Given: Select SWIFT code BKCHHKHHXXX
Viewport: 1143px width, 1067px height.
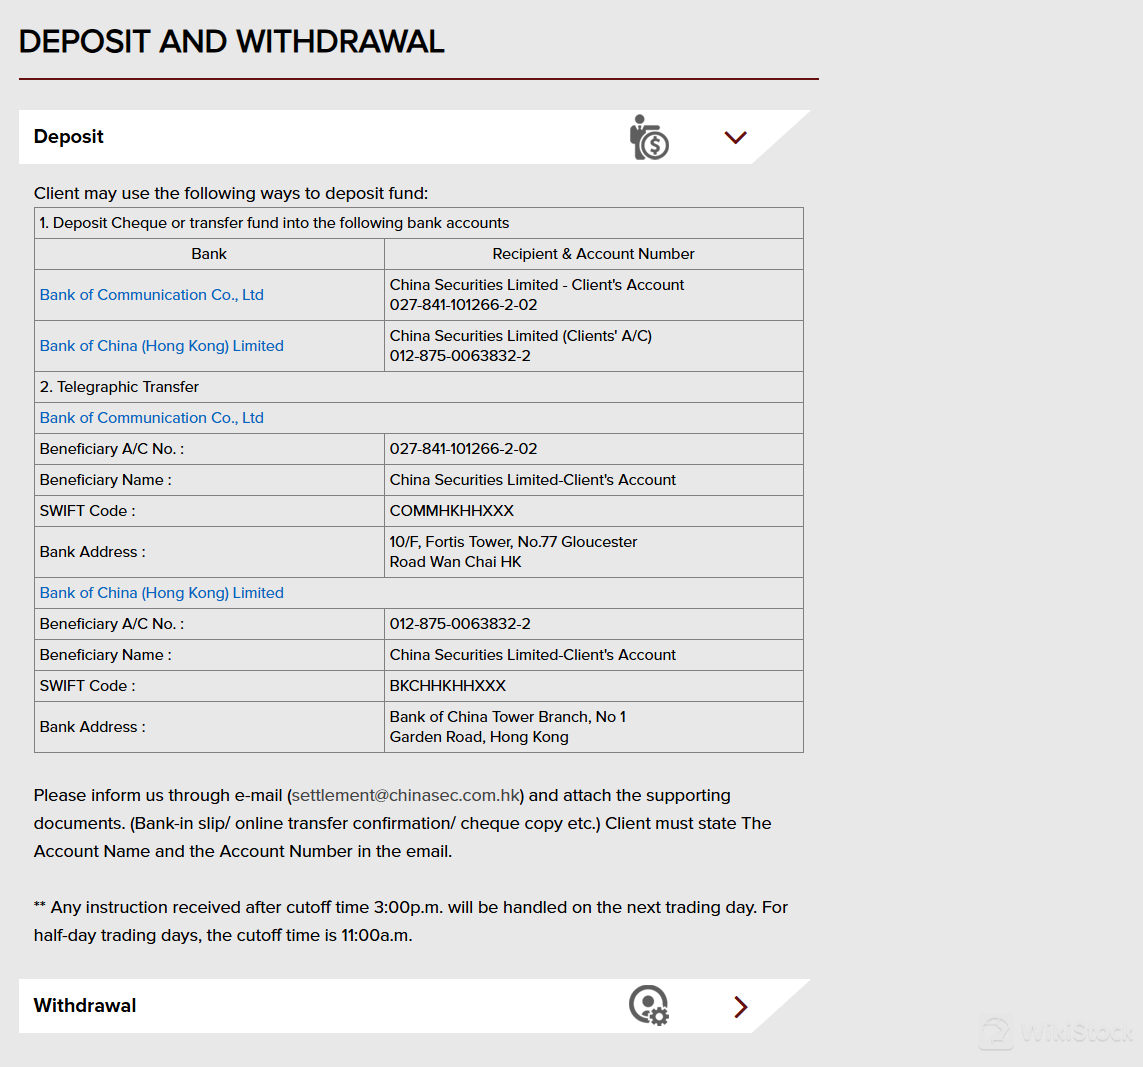Looking at the screenshot, I should pyautogui.click(x=448, y=686).
